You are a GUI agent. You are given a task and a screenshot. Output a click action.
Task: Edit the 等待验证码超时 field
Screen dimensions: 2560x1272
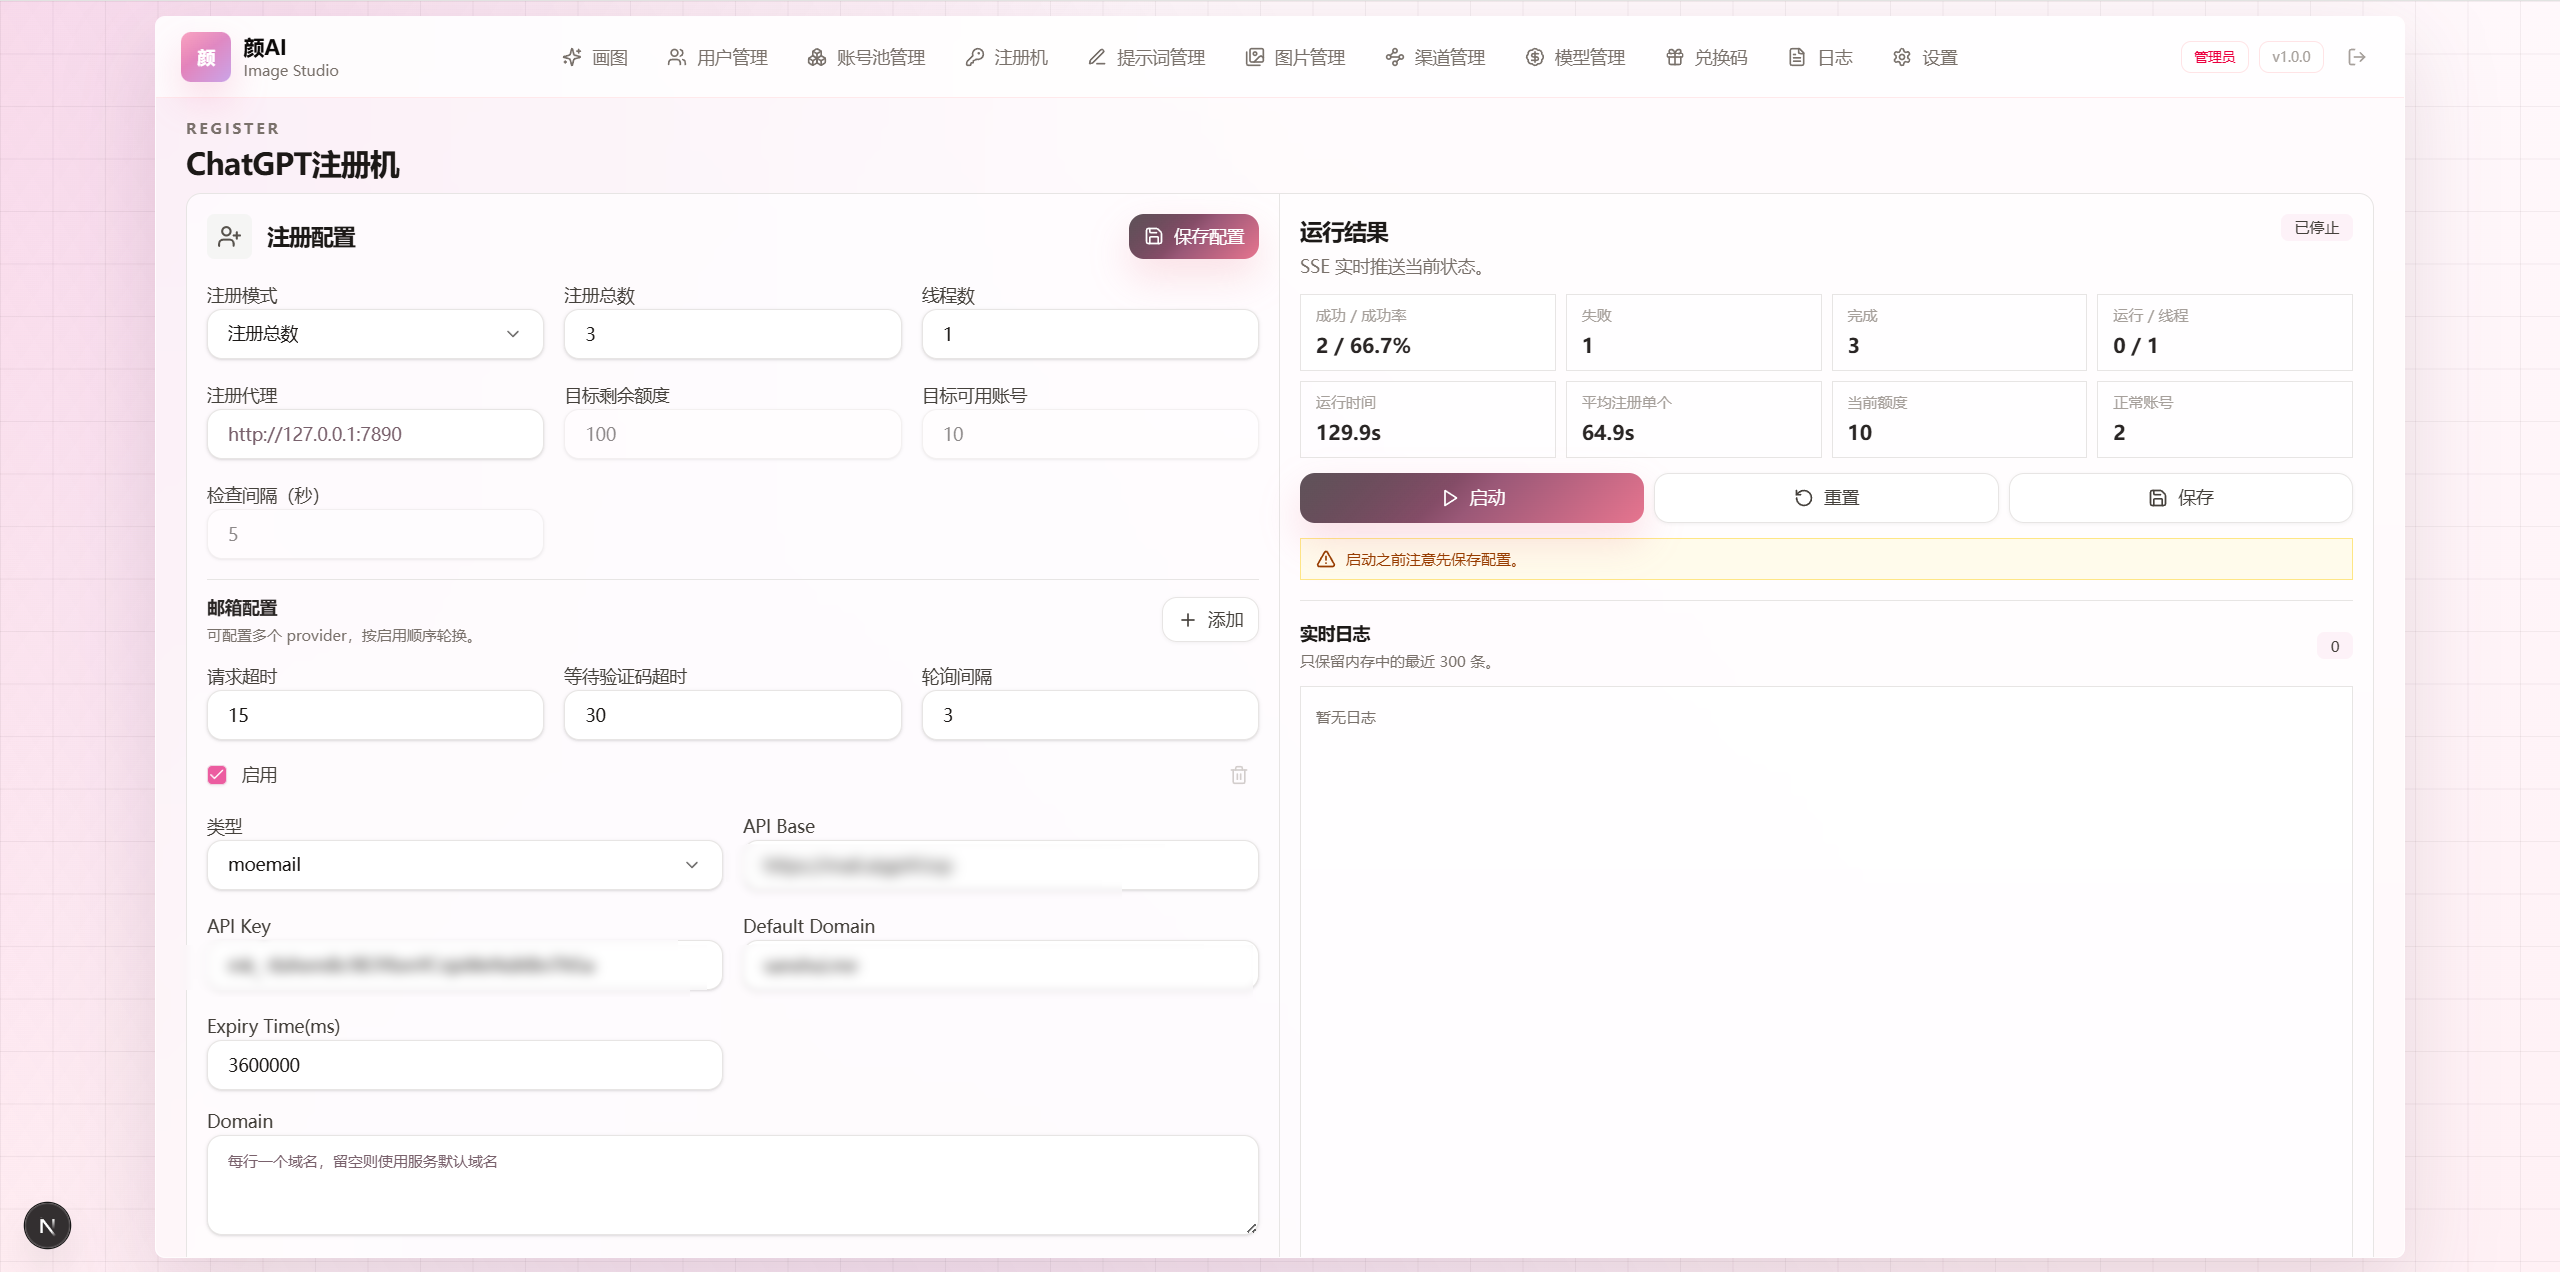pyautogui.click(x=733, y=715)
